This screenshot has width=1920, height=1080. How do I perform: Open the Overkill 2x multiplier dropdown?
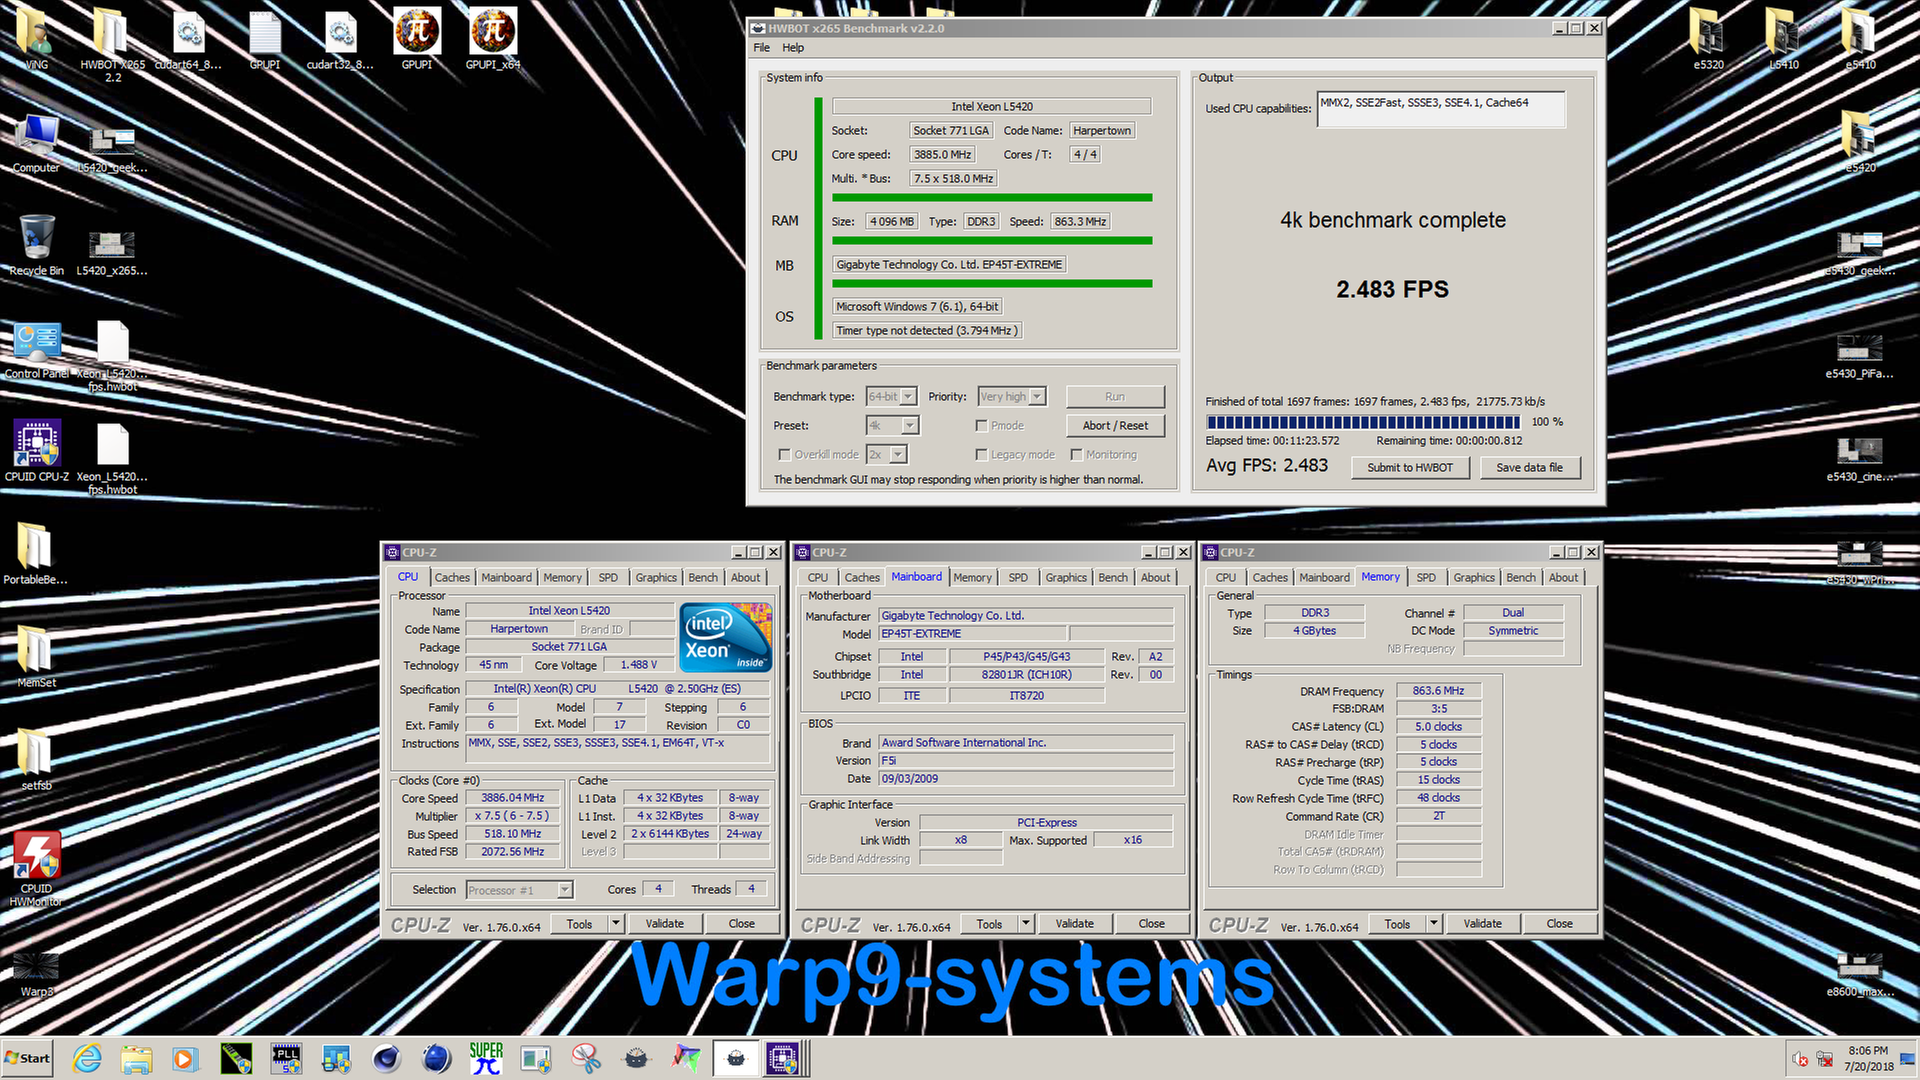[x=898, y=455]
